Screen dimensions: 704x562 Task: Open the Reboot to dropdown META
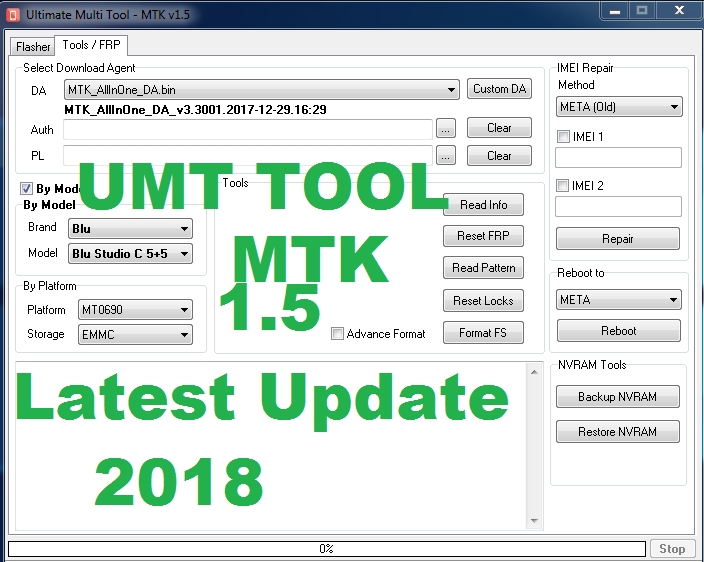point(619,300)
